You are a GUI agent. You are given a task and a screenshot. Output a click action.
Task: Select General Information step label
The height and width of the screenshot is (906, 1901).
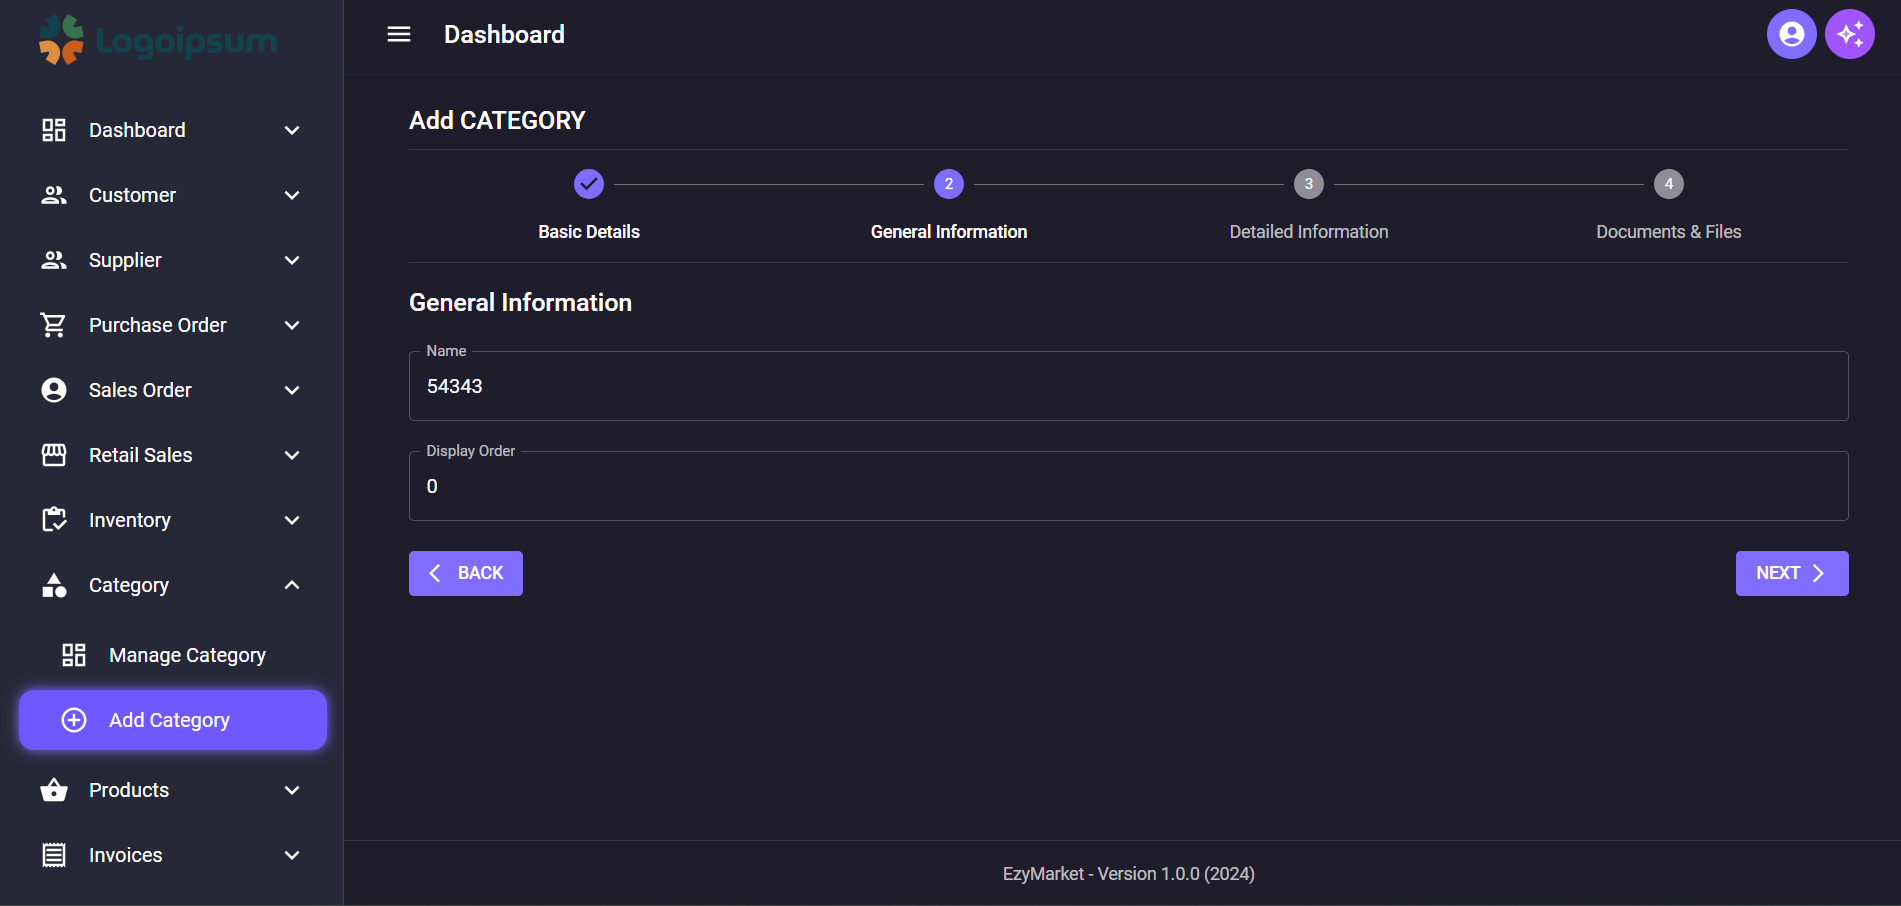(949, 232)
